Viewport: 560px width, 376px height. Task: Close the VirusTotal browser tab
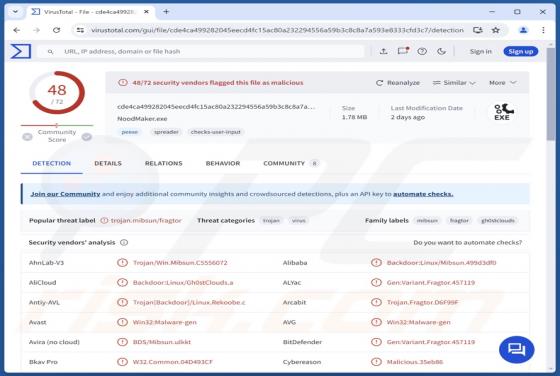pos(146,12)
